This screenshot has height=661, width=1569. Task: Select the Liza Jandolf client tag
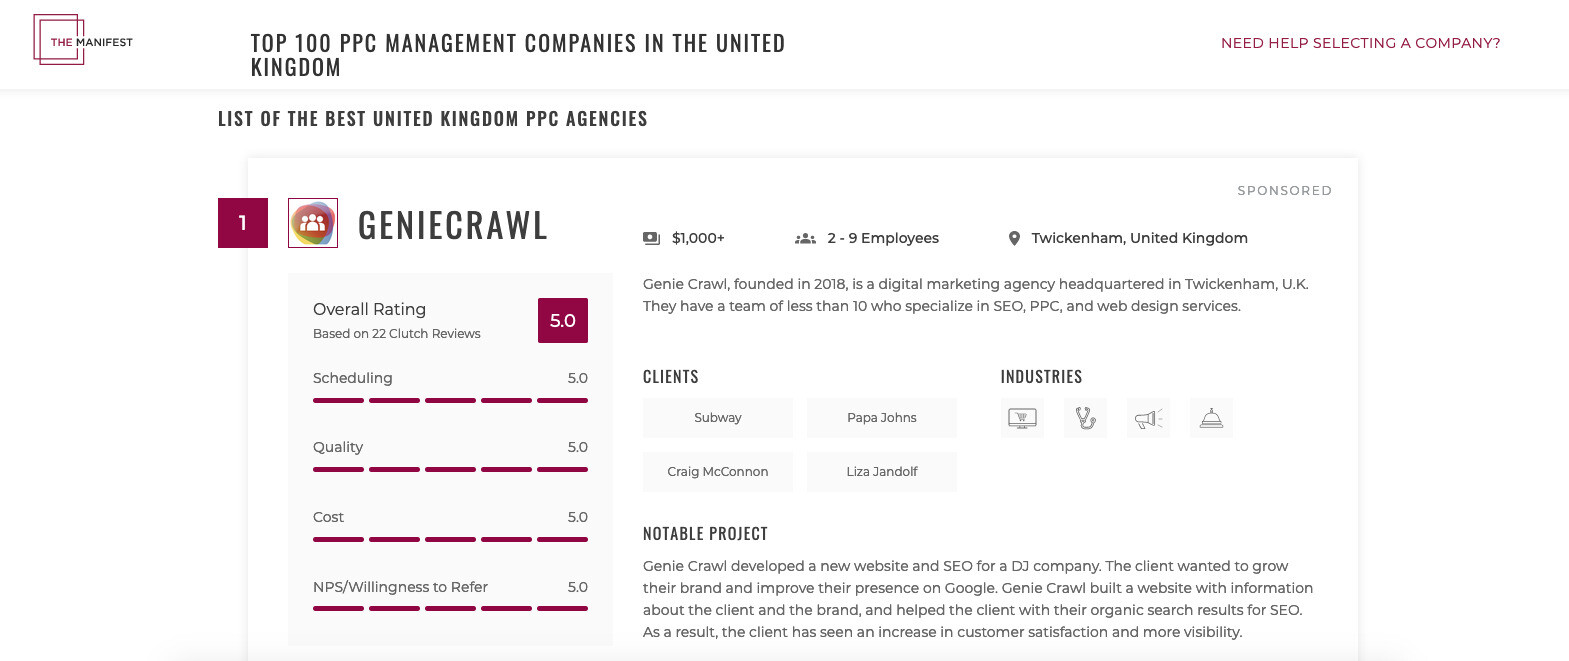click(882, 472)
